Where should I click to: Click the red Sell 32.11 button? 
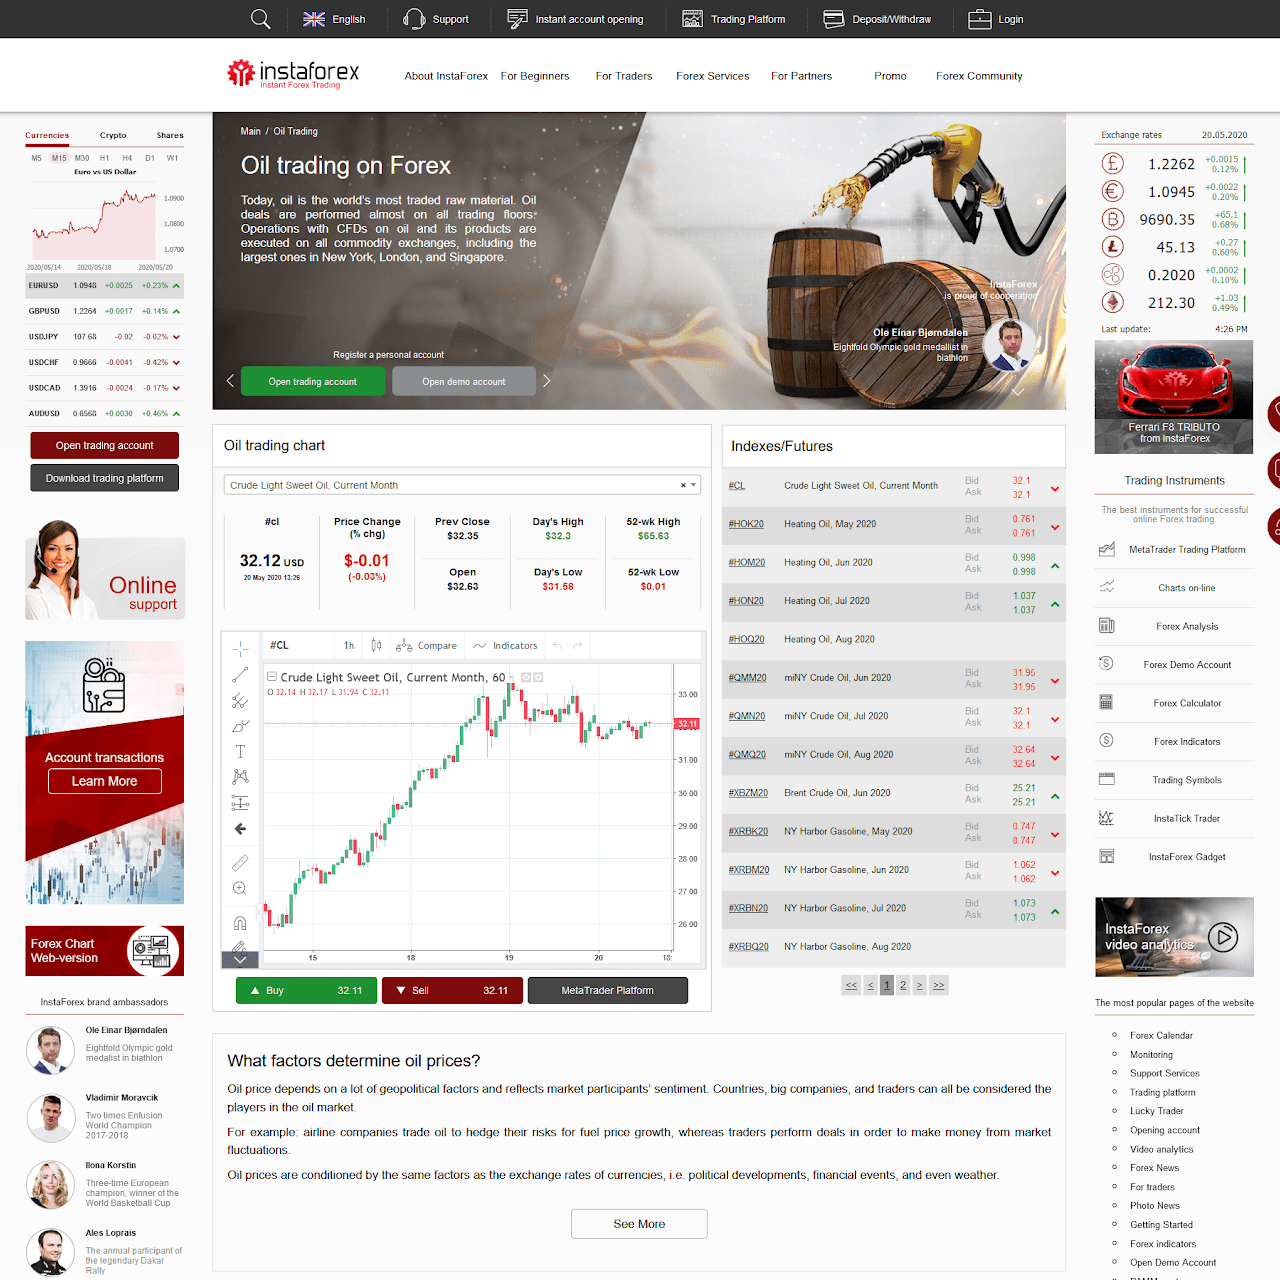pyautogui.click(x=453, y=990)
